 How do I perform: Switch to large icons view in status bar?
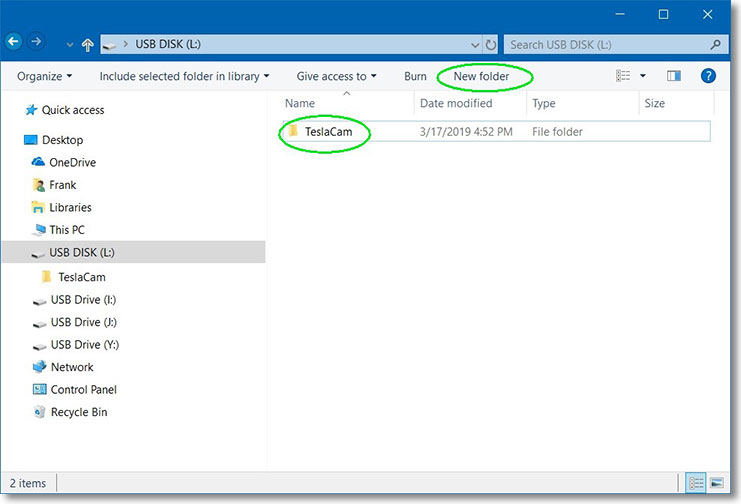tap(717, 483)
